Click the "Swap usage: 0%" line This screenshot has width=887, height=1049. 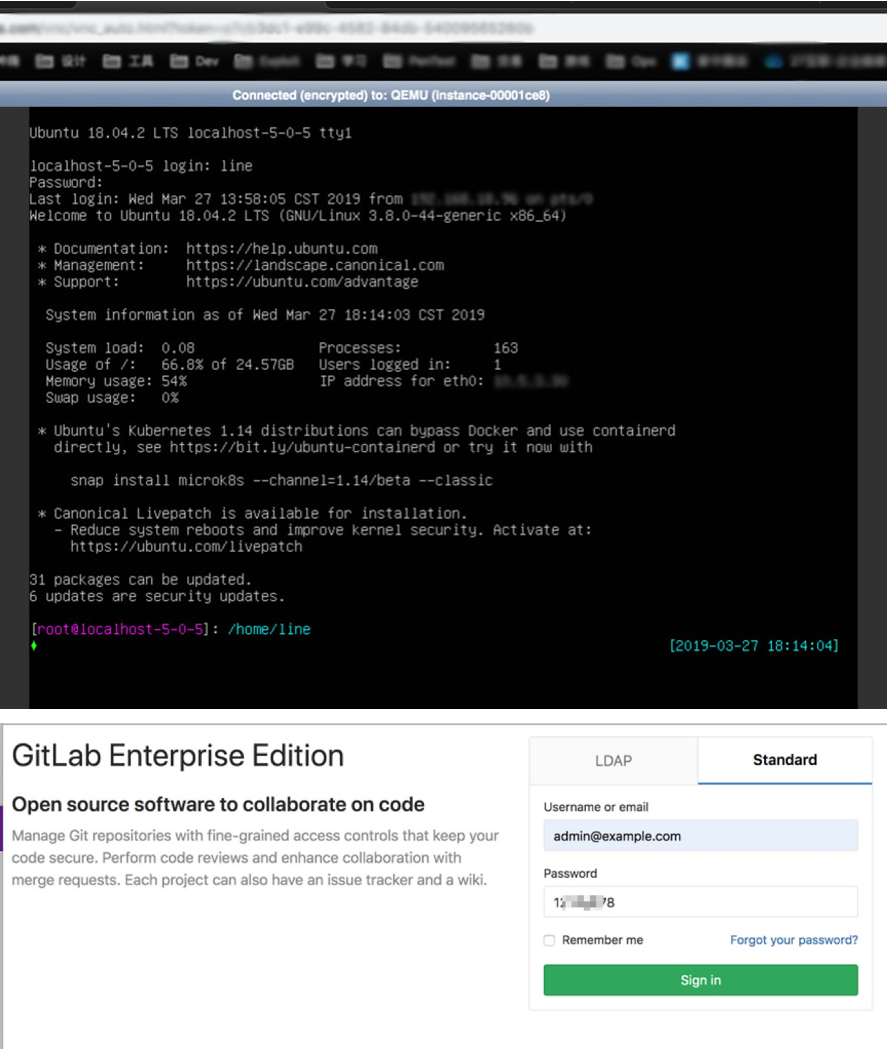pos(112,398)
